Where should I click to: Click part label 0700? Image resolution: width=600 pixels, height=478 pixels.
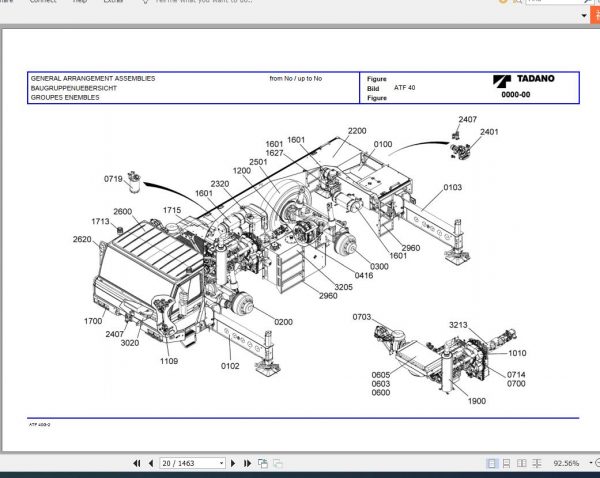tap(516, 383)
